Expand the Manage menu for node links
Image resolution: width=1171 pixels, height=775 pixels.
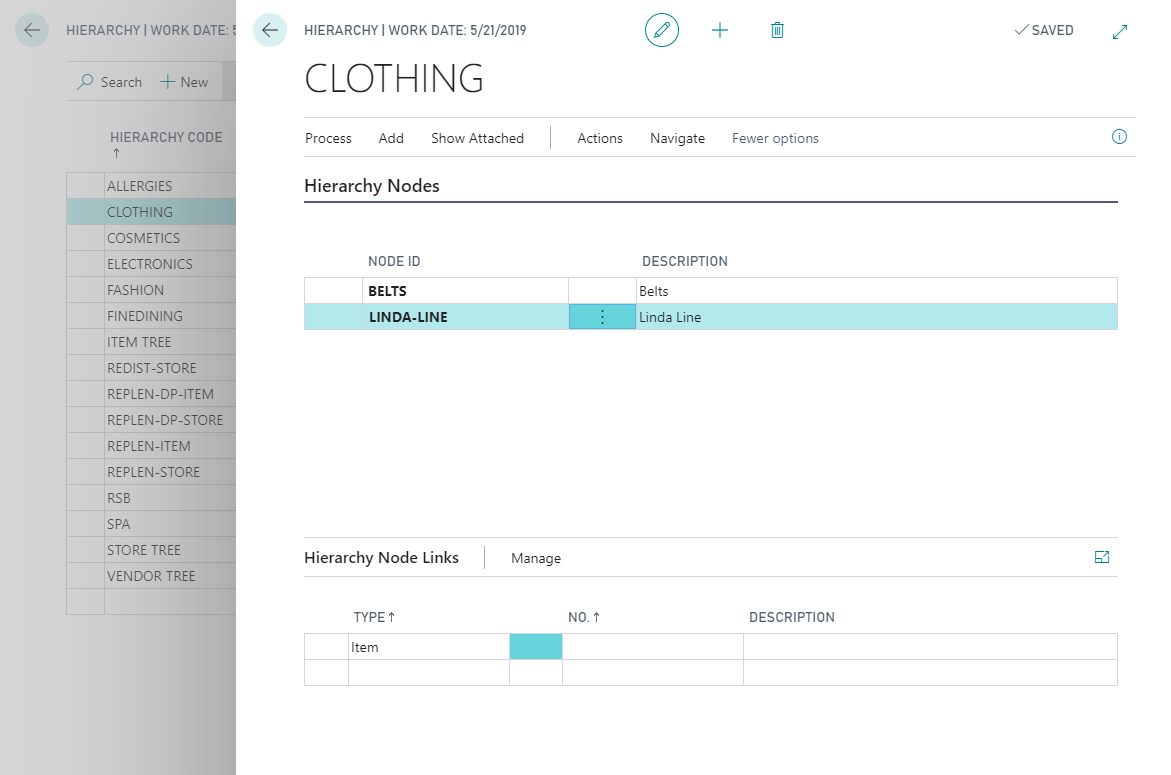[536, 558]
